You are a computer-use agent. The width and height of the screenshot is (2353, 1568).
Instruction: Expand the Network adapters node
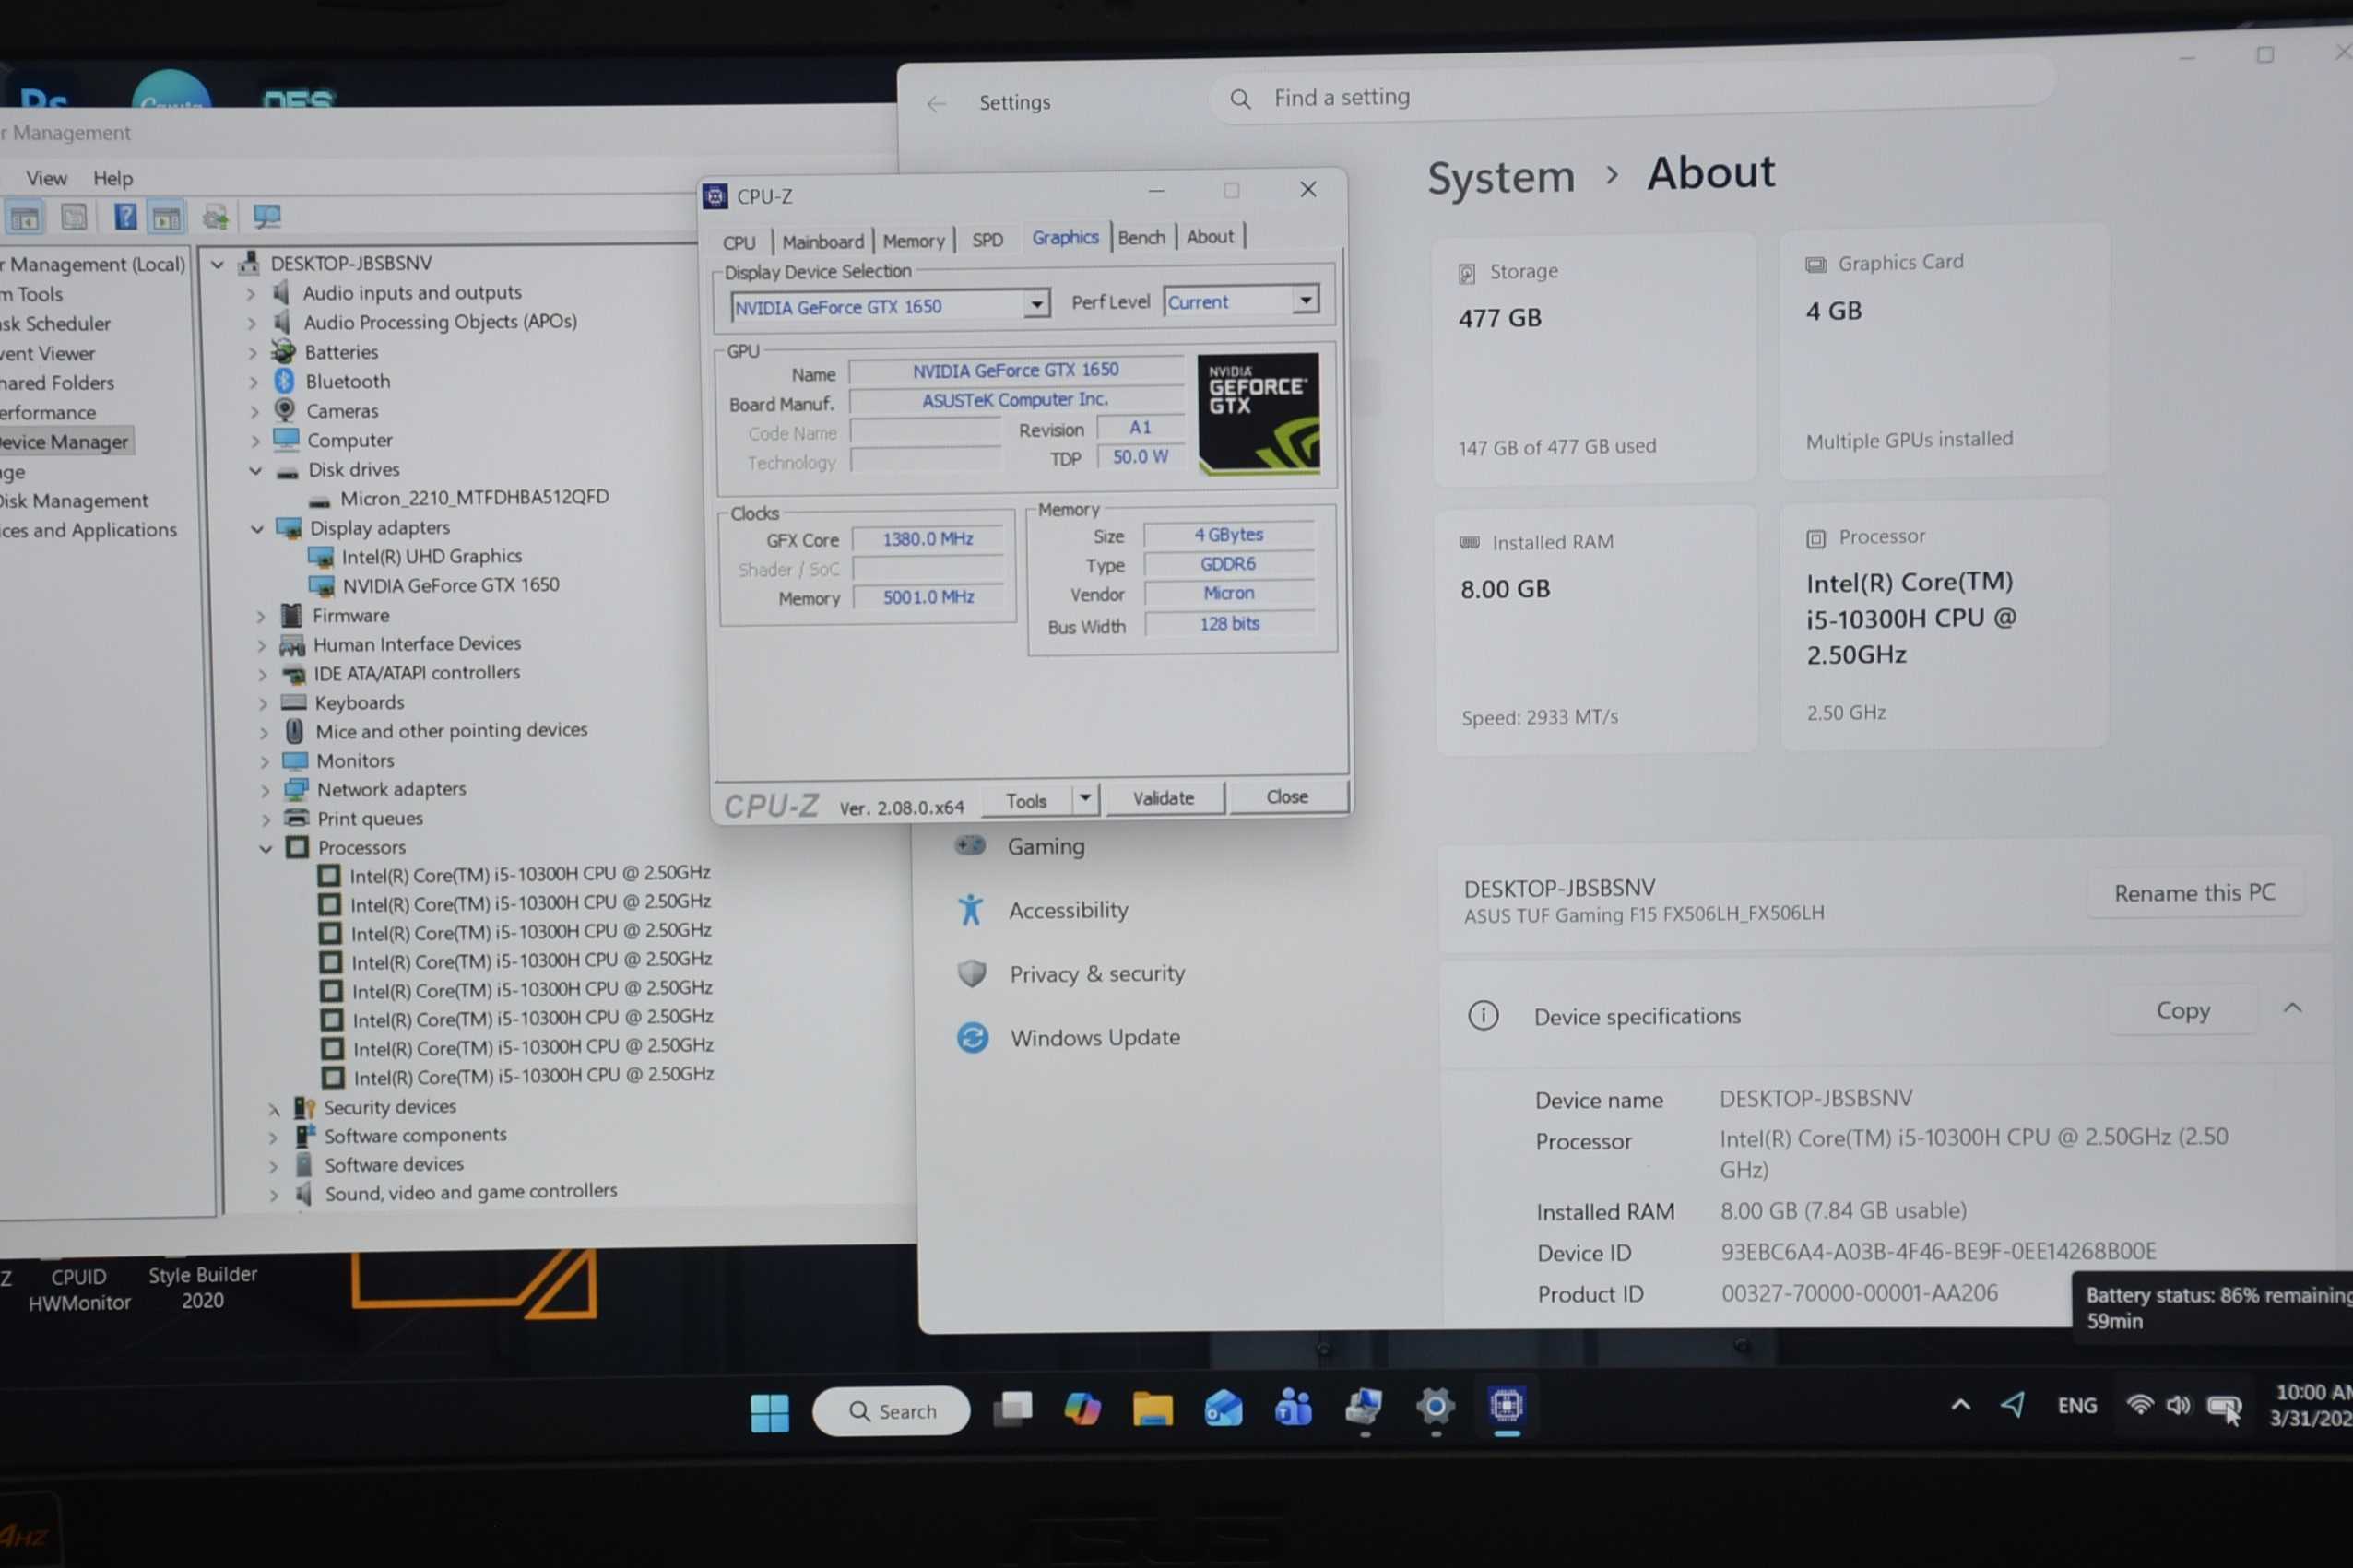pos(265,790)
